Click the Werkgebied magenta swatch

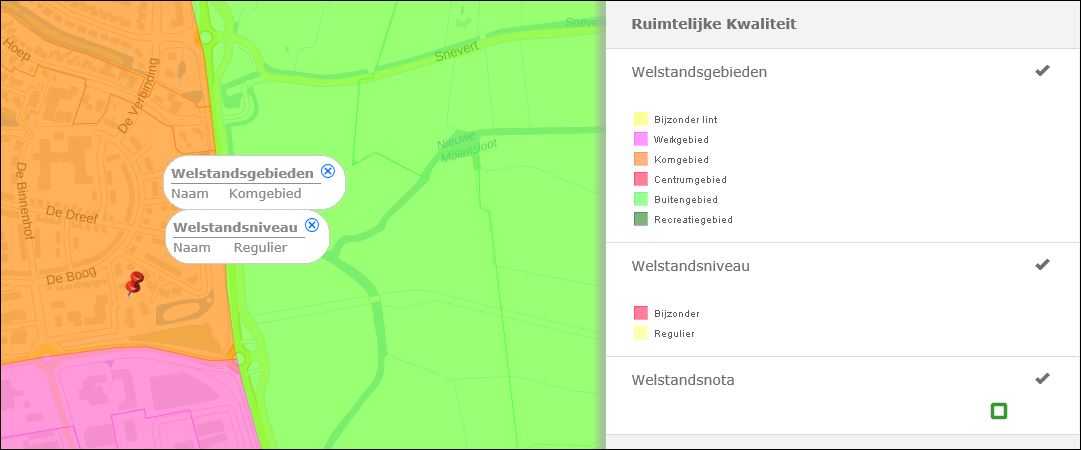(x=640, y=139)
